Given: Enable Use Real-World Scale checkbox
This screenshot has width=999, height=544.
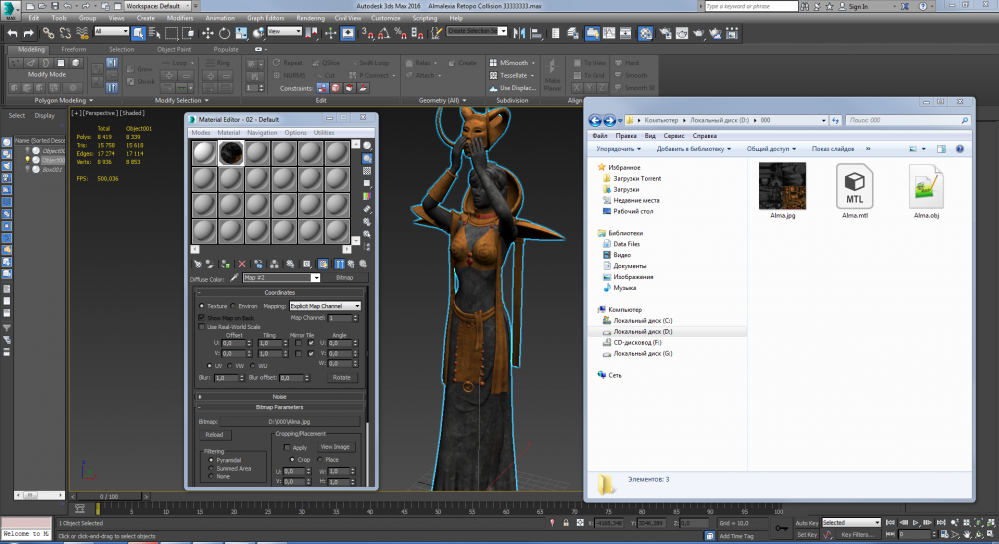Looking at the screenshot, I should pyautogui.click(x=202, y=327).
